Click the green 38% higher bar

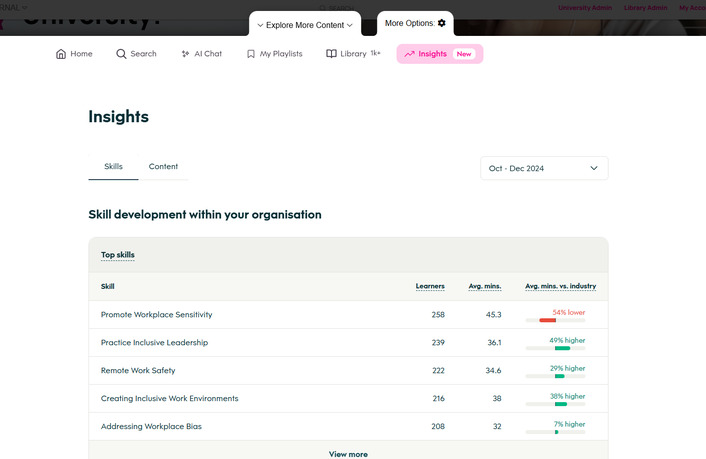561,404
